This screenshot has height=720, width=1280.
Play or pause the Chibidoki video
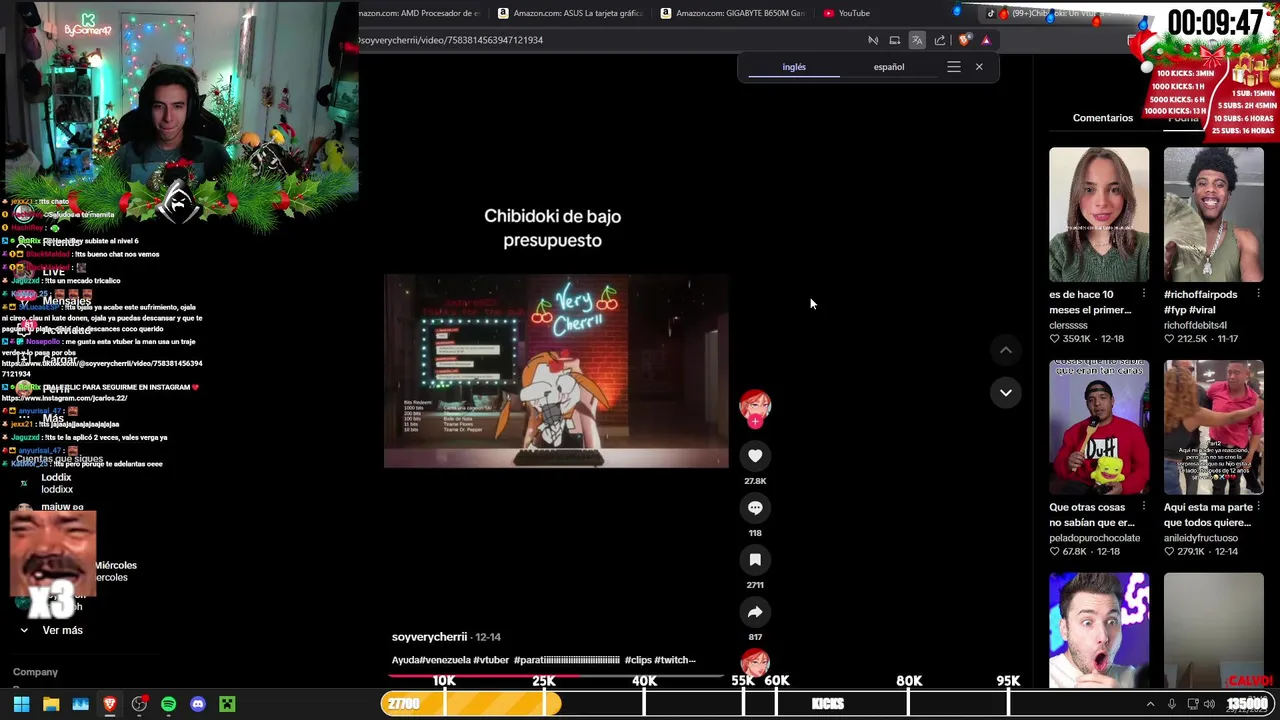click(x=556, y=371)
